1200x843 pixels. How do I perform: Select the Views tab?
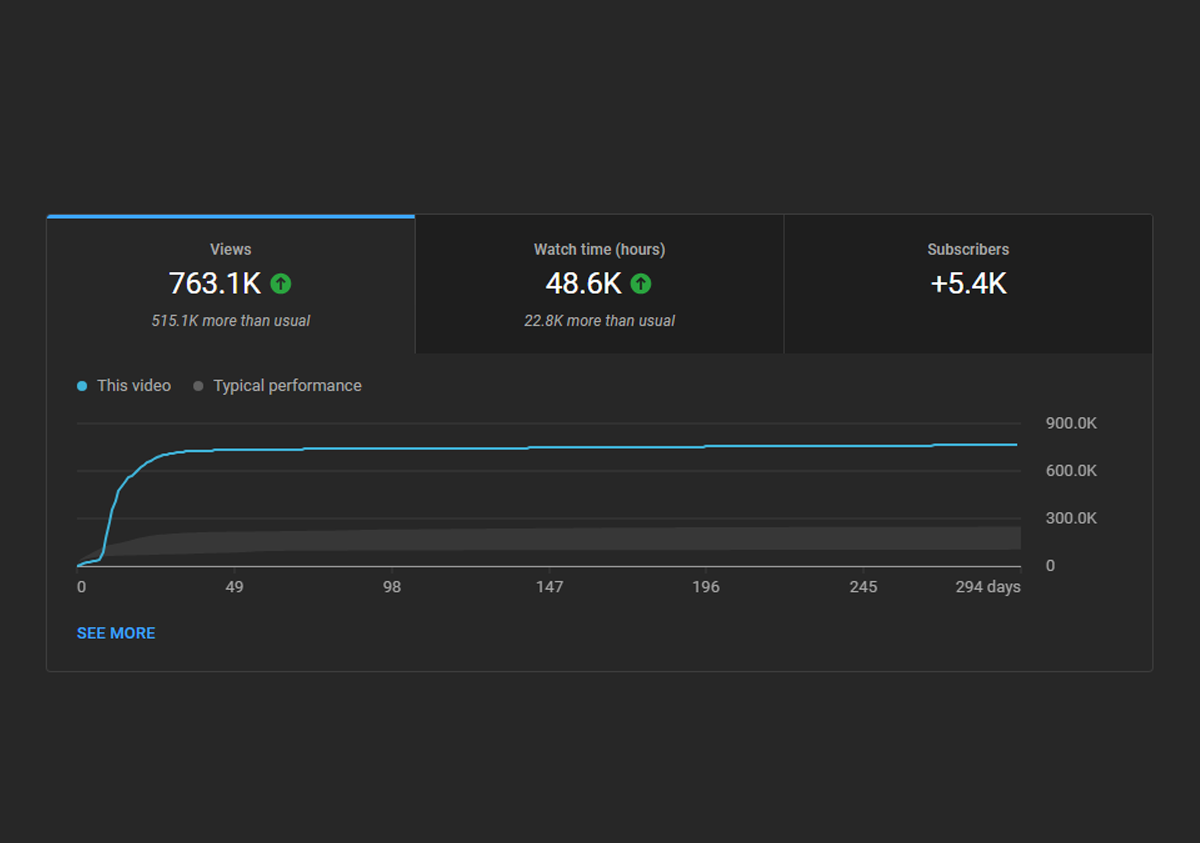click(231, 284)
